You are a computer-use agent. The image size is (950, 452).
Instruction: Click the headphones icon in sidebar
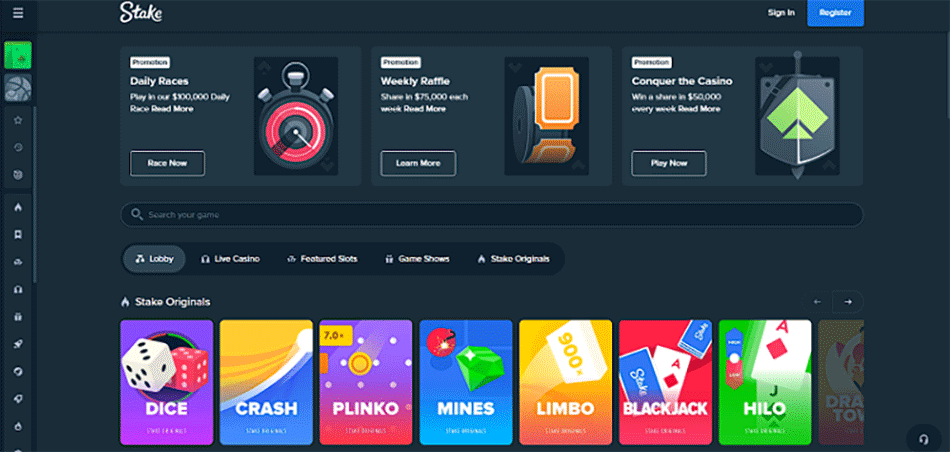(x=18, y=290)
